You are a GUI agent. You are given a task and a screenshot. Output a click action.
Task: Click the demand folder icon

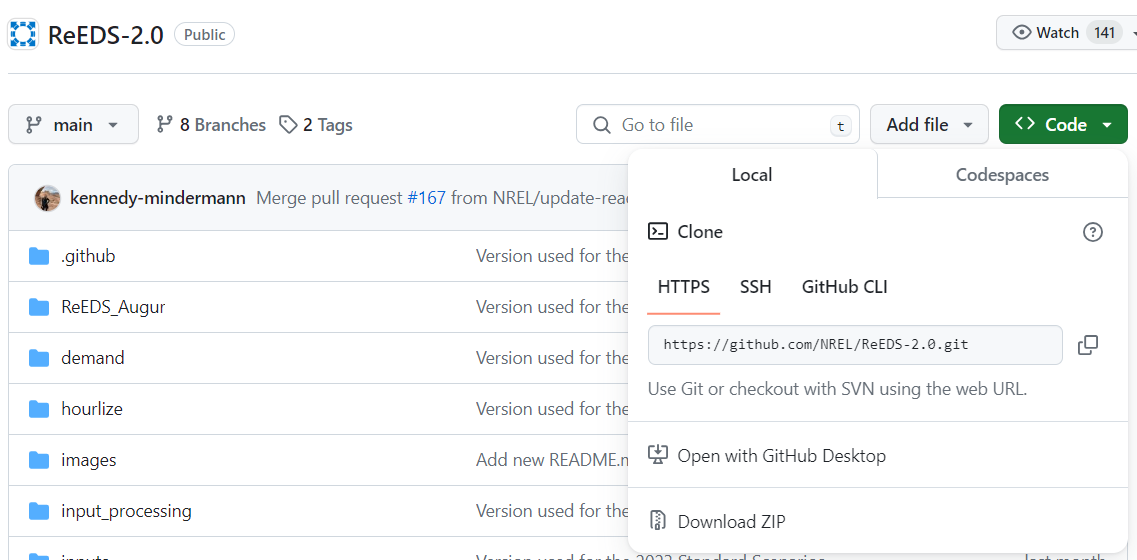(x=38, y=358)
